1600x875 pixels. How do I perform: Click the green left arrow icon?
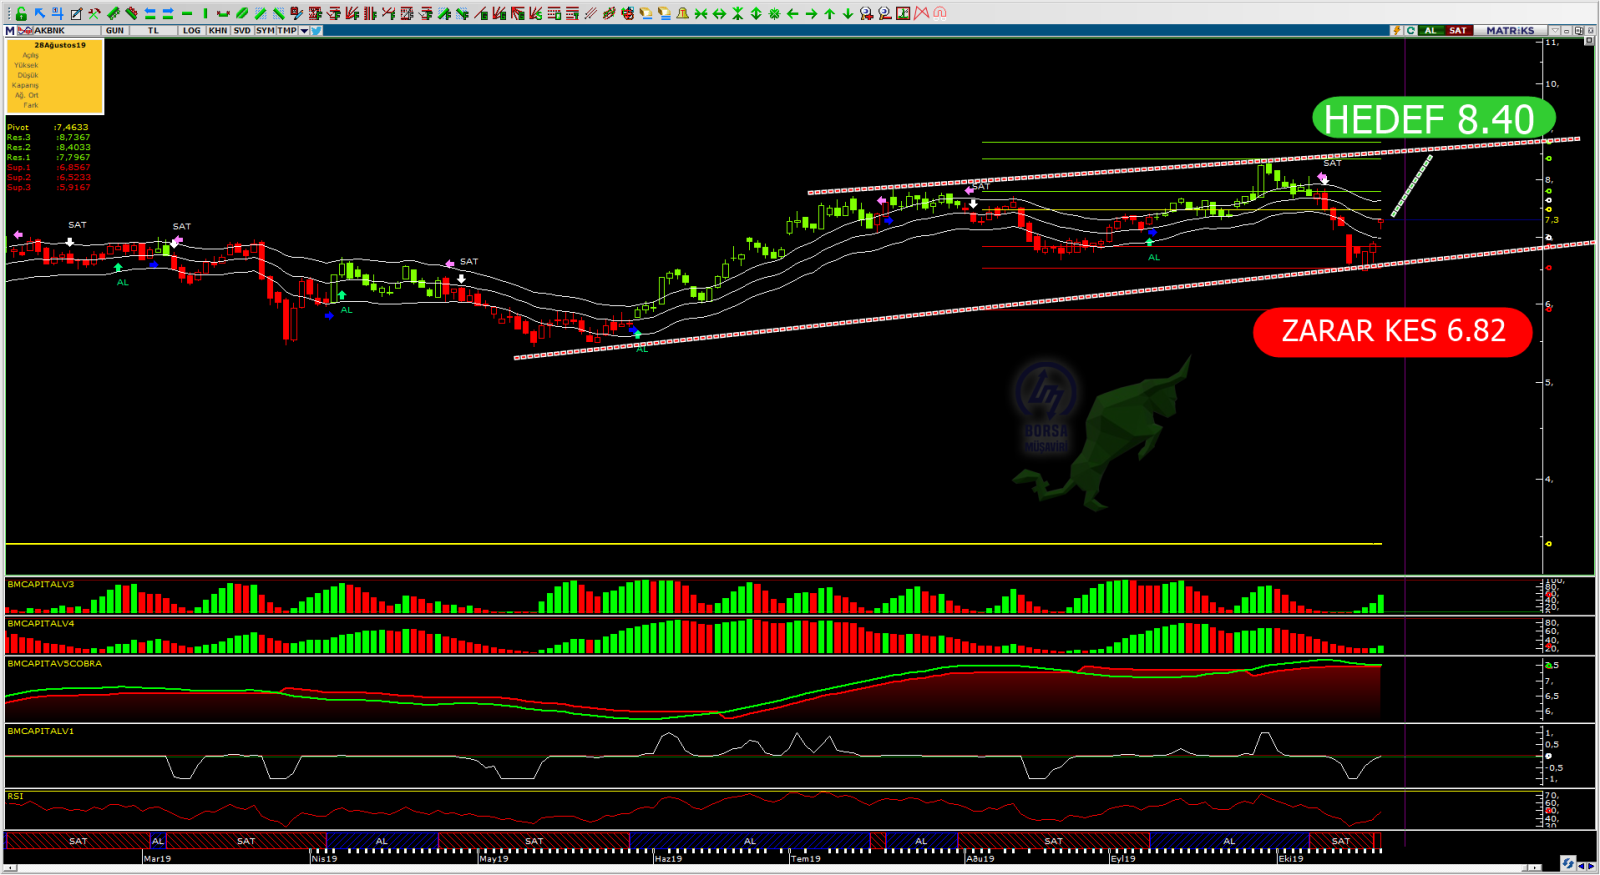793,13
